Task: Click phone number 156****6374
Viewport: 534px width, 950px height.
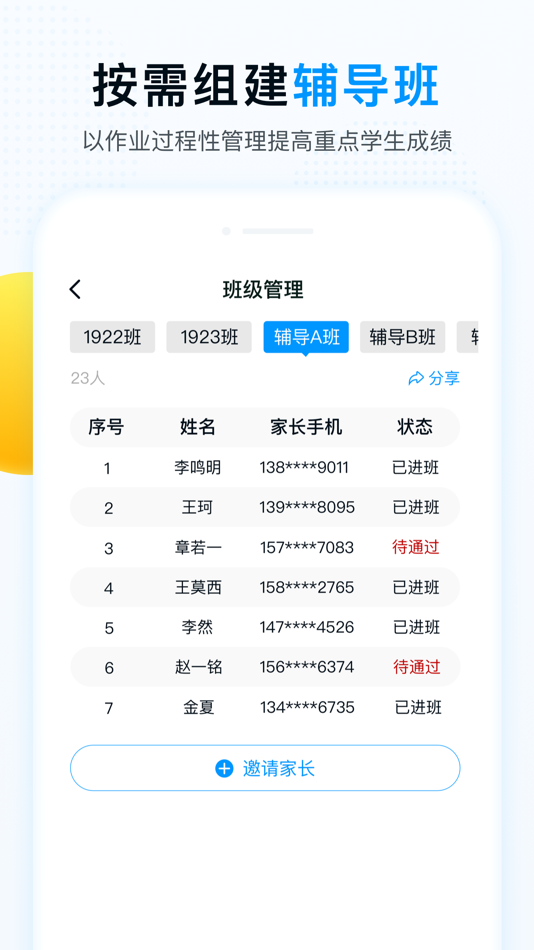Action: pos(307,668)
